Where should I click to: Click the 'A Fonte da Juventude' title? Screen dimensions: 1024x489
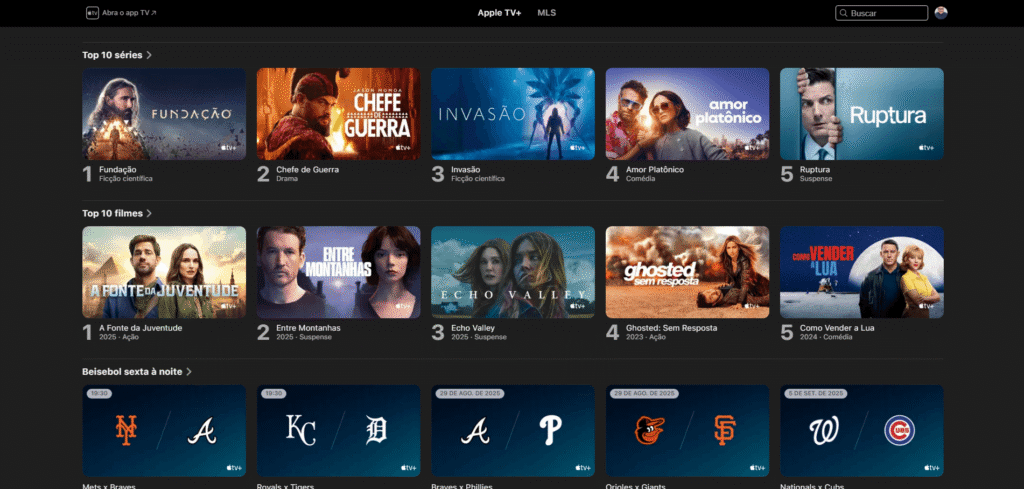pos(140,328)
